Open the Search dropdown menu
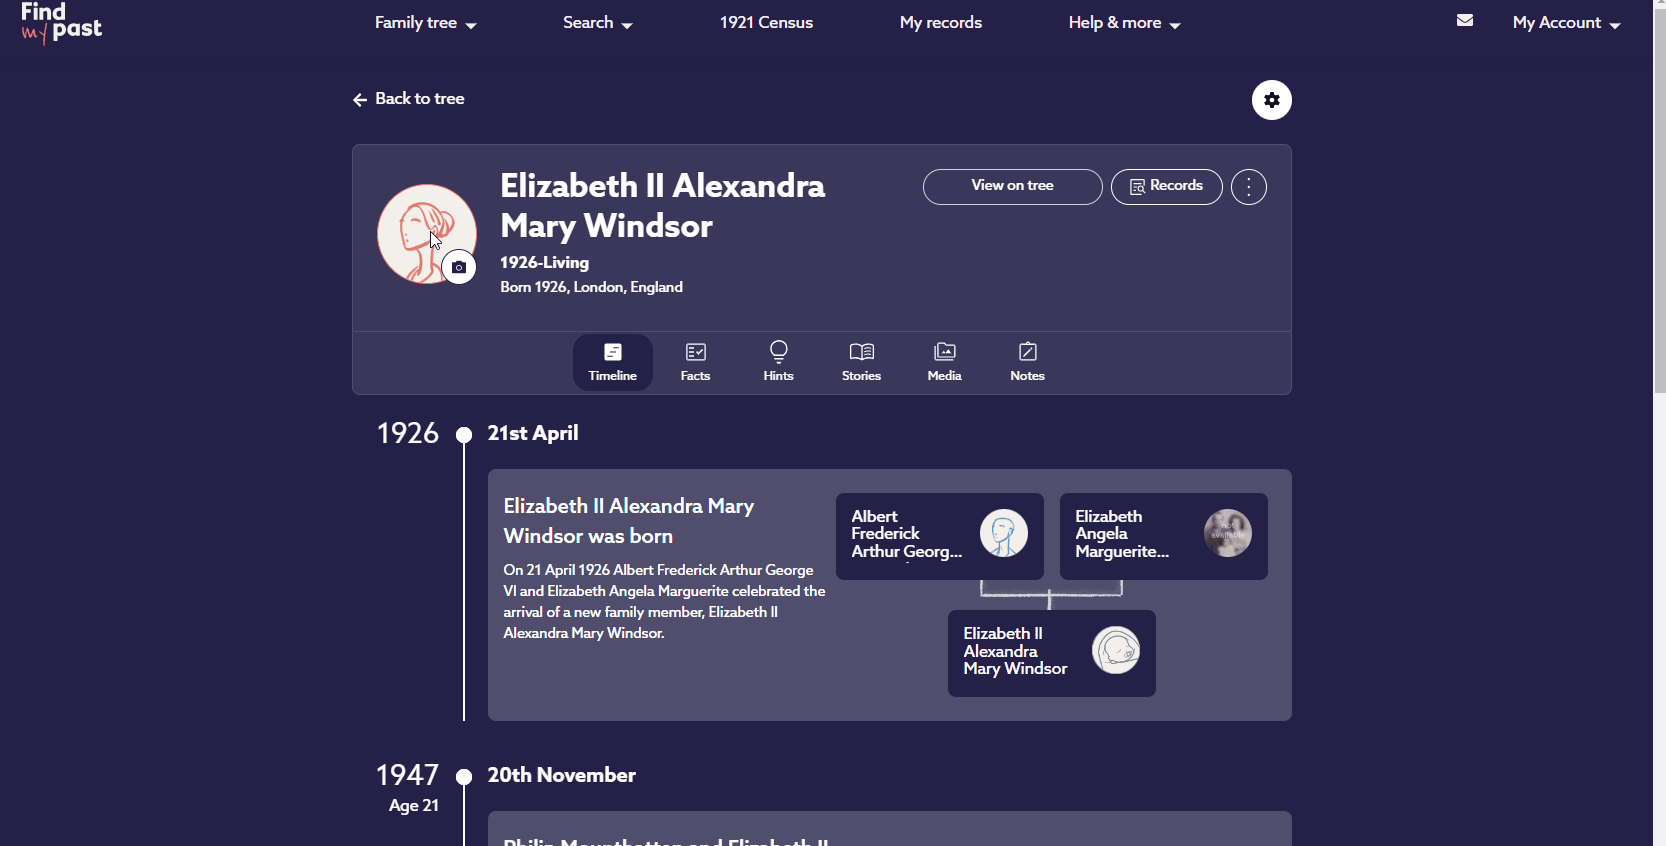 [x=597, y=22]
